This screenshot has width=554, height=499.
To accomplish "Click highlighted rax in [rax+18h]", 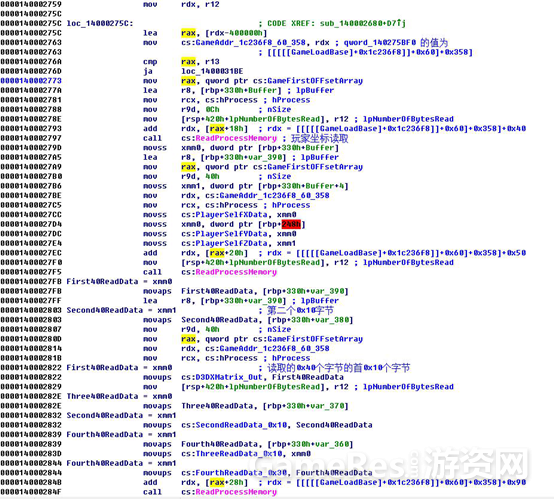I will coord(217,129).
